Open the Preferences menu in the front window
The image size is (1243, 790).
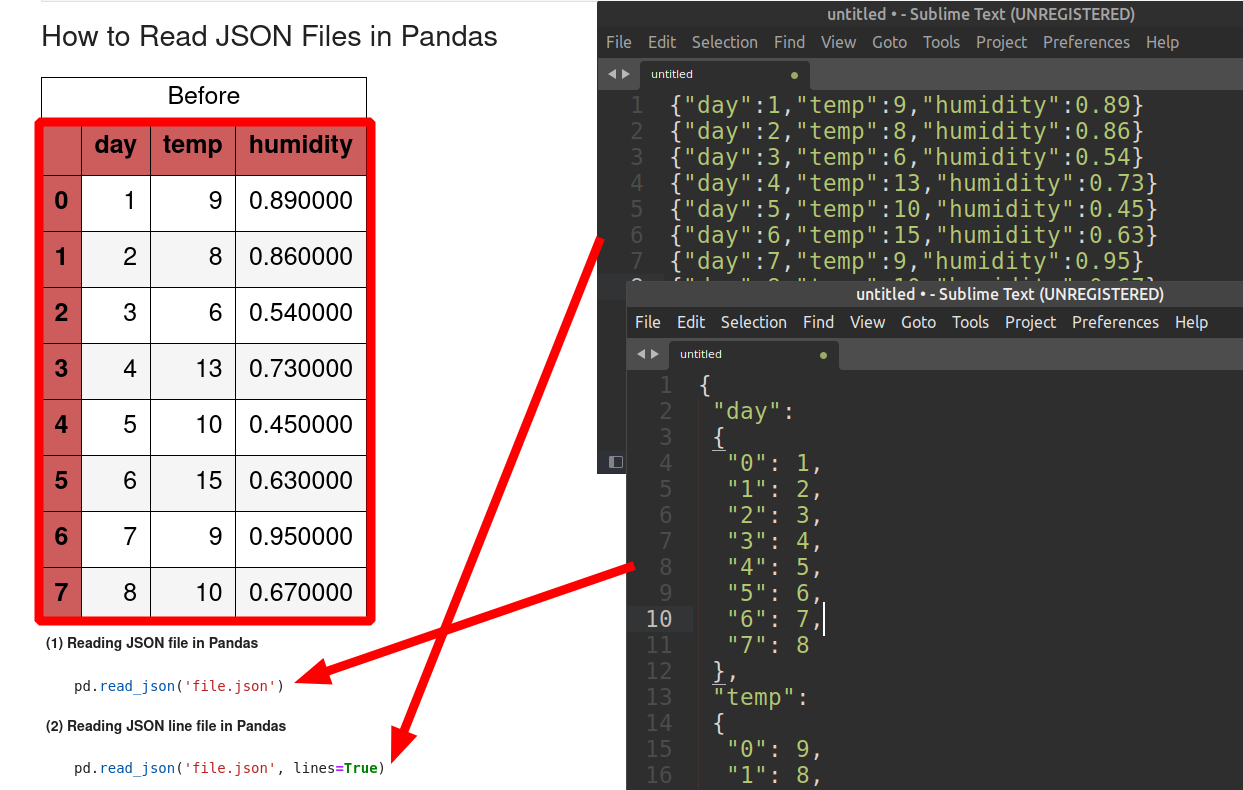tap(1115, 322)
